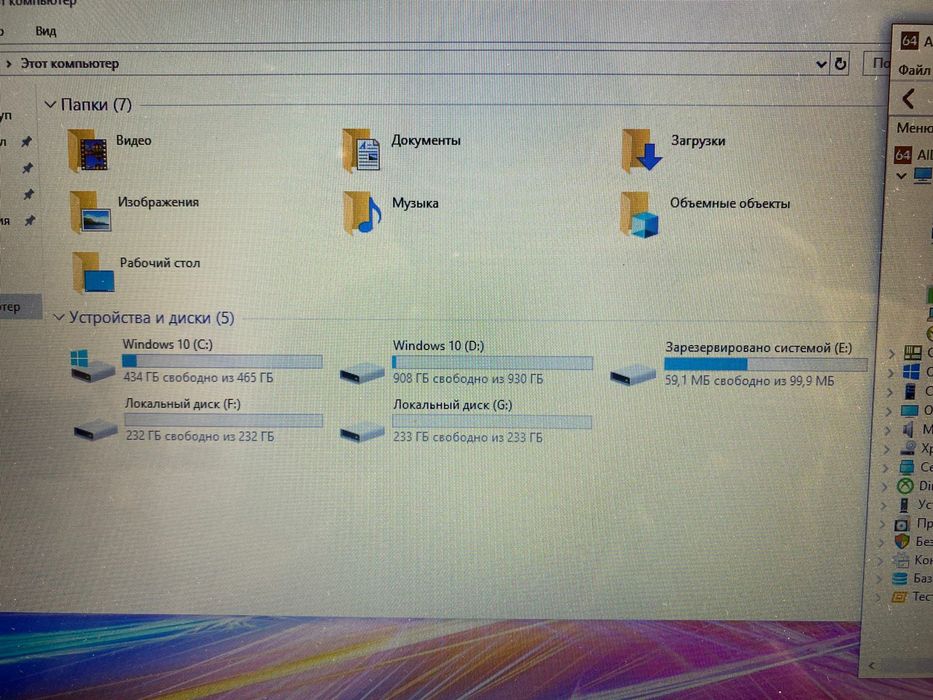Screen dimensions: 933x700
Task: Select the motherboard icon in the AIDA64 tree
Action: point(912,352)
